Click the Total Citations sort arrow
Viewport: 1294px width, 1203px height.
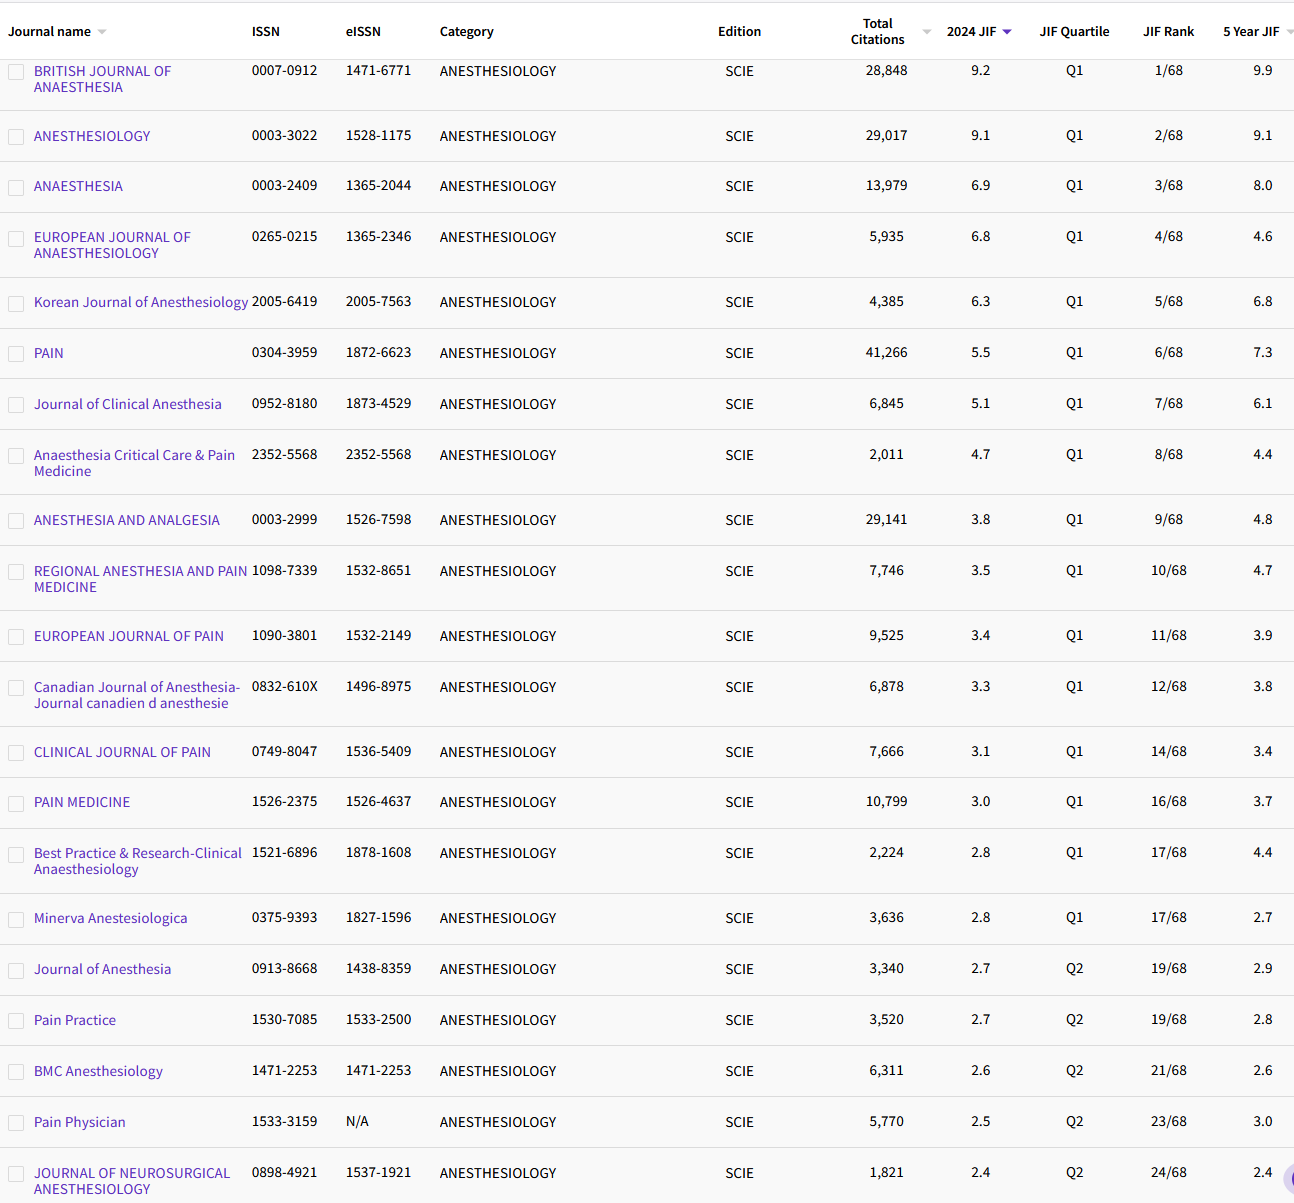926,32
